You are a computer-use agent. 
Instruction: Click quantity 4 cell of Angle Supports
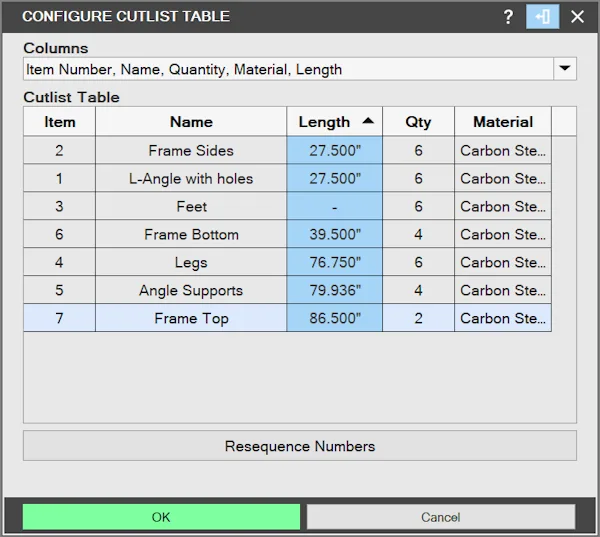click(x=418, y=290)
